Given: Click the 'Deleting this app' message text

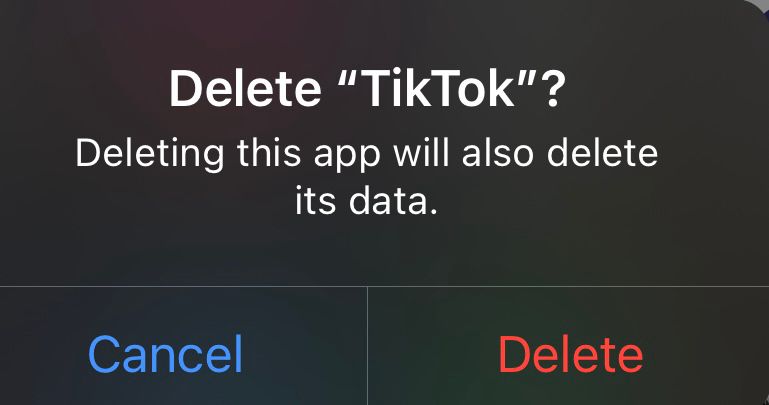Looking at the screenshot, I should (228, 153).
